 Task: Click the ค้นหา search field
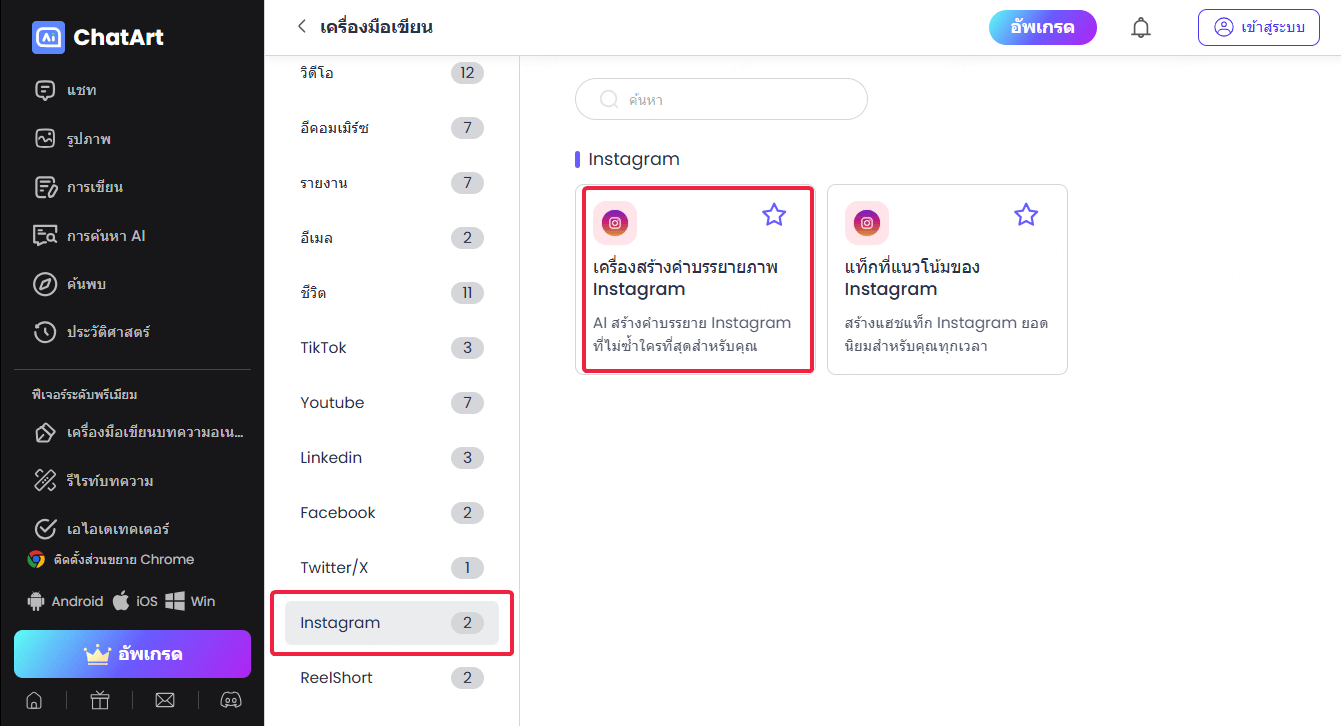[721, 99]
